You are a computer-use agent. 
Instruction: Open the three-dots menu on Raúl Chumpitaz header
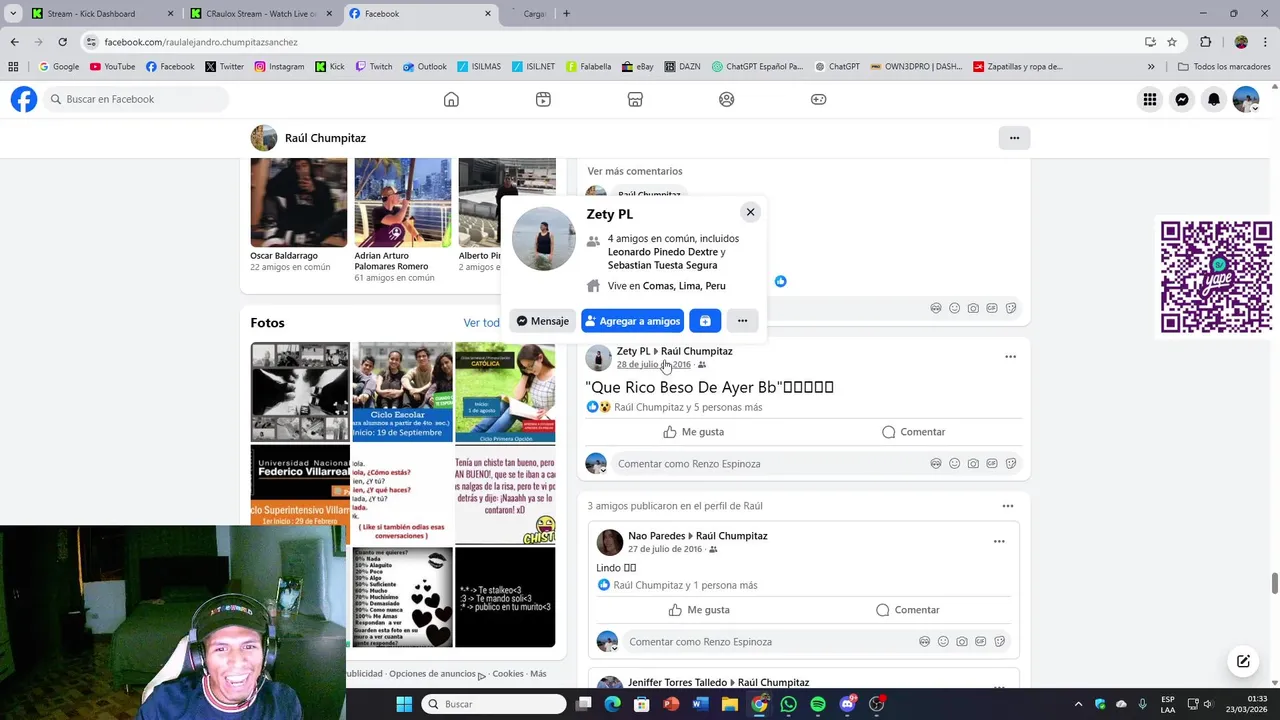point(1014,138)
